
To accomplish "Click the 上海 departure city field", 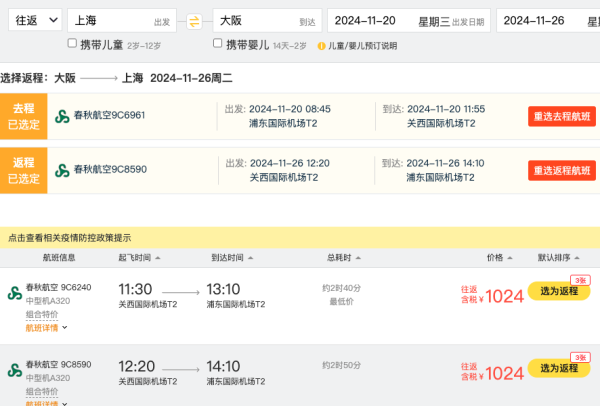I will (x=122, y=20).
